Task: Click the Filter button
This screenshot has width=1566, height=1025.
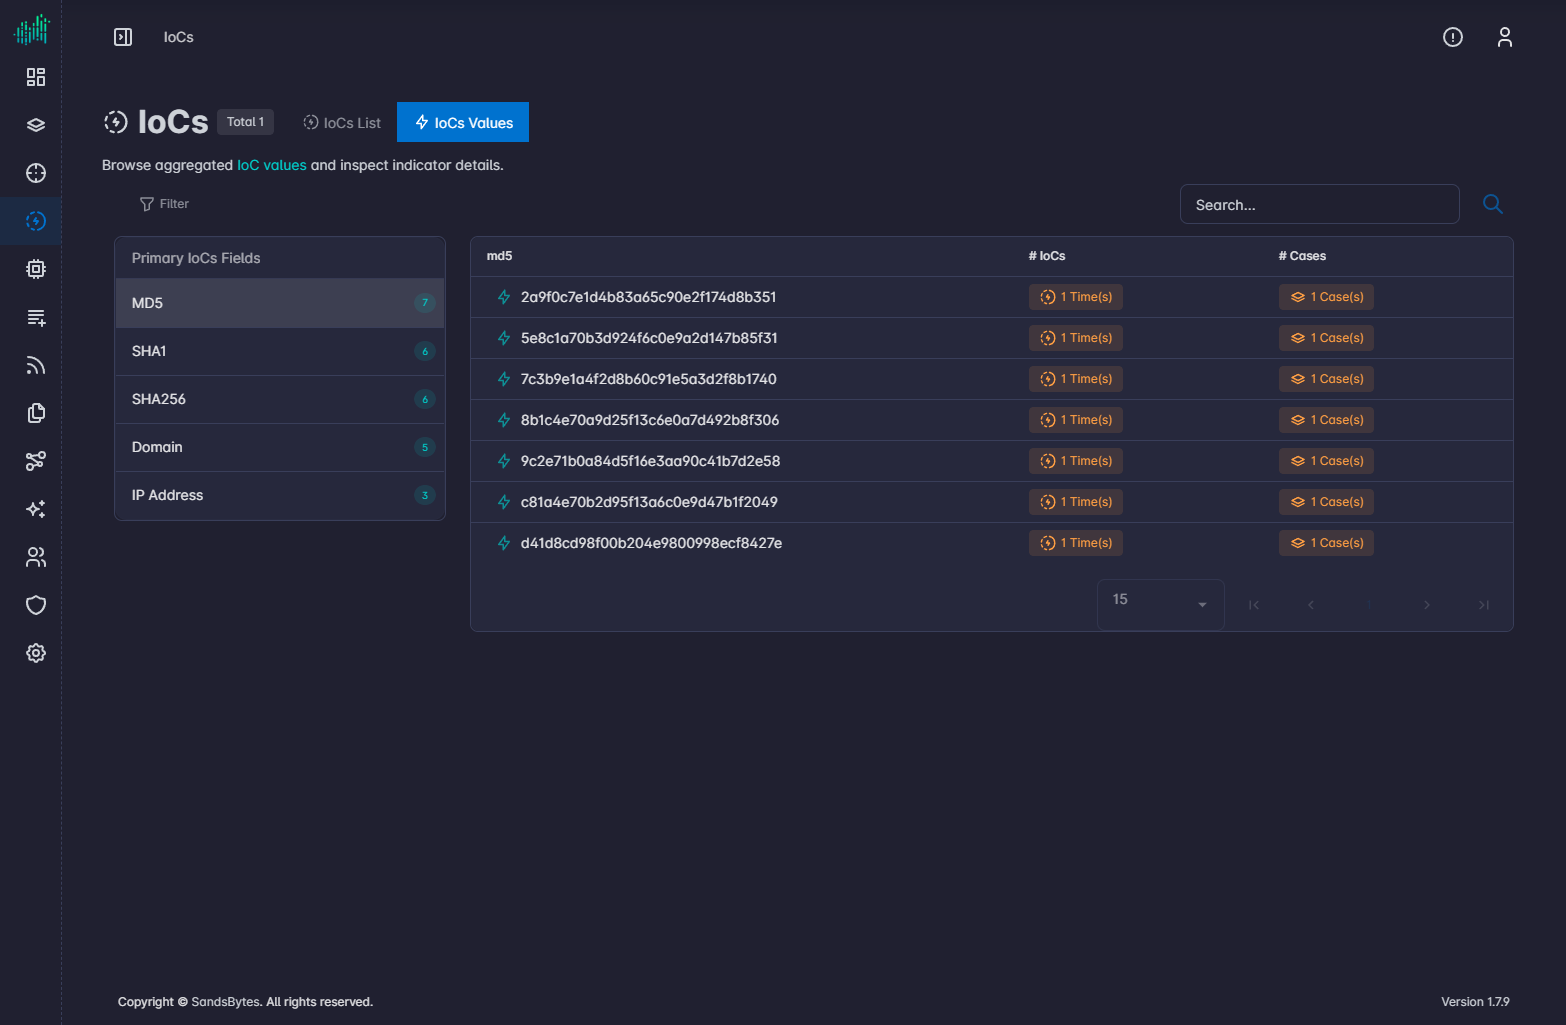Action: [164, 204]
